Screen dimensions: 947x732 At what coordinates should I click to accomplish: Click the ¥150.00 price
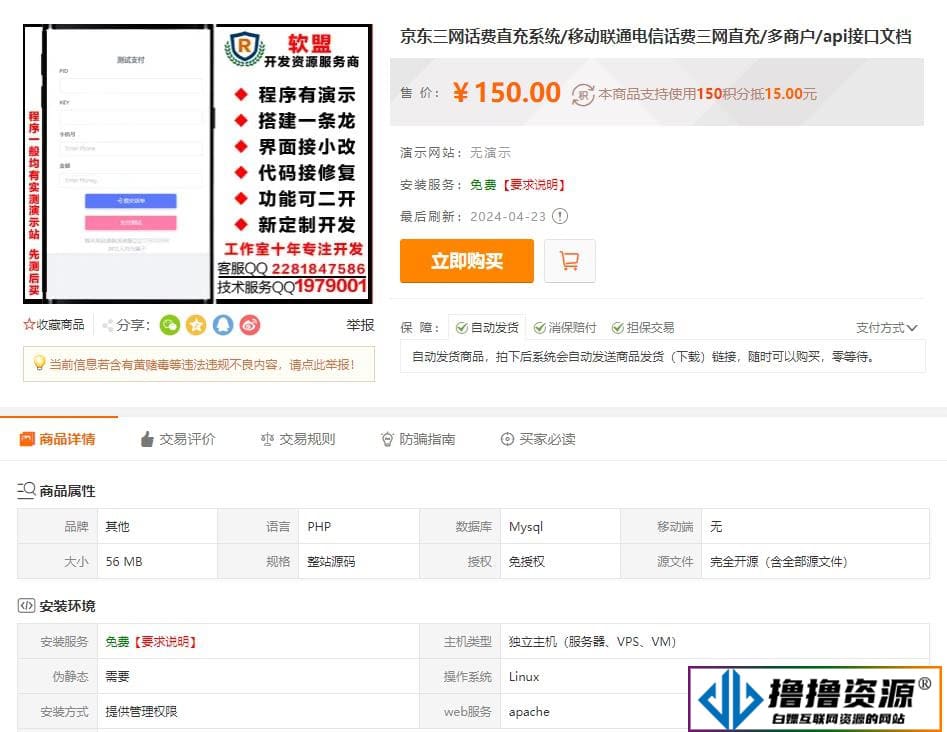coord(507,92)
